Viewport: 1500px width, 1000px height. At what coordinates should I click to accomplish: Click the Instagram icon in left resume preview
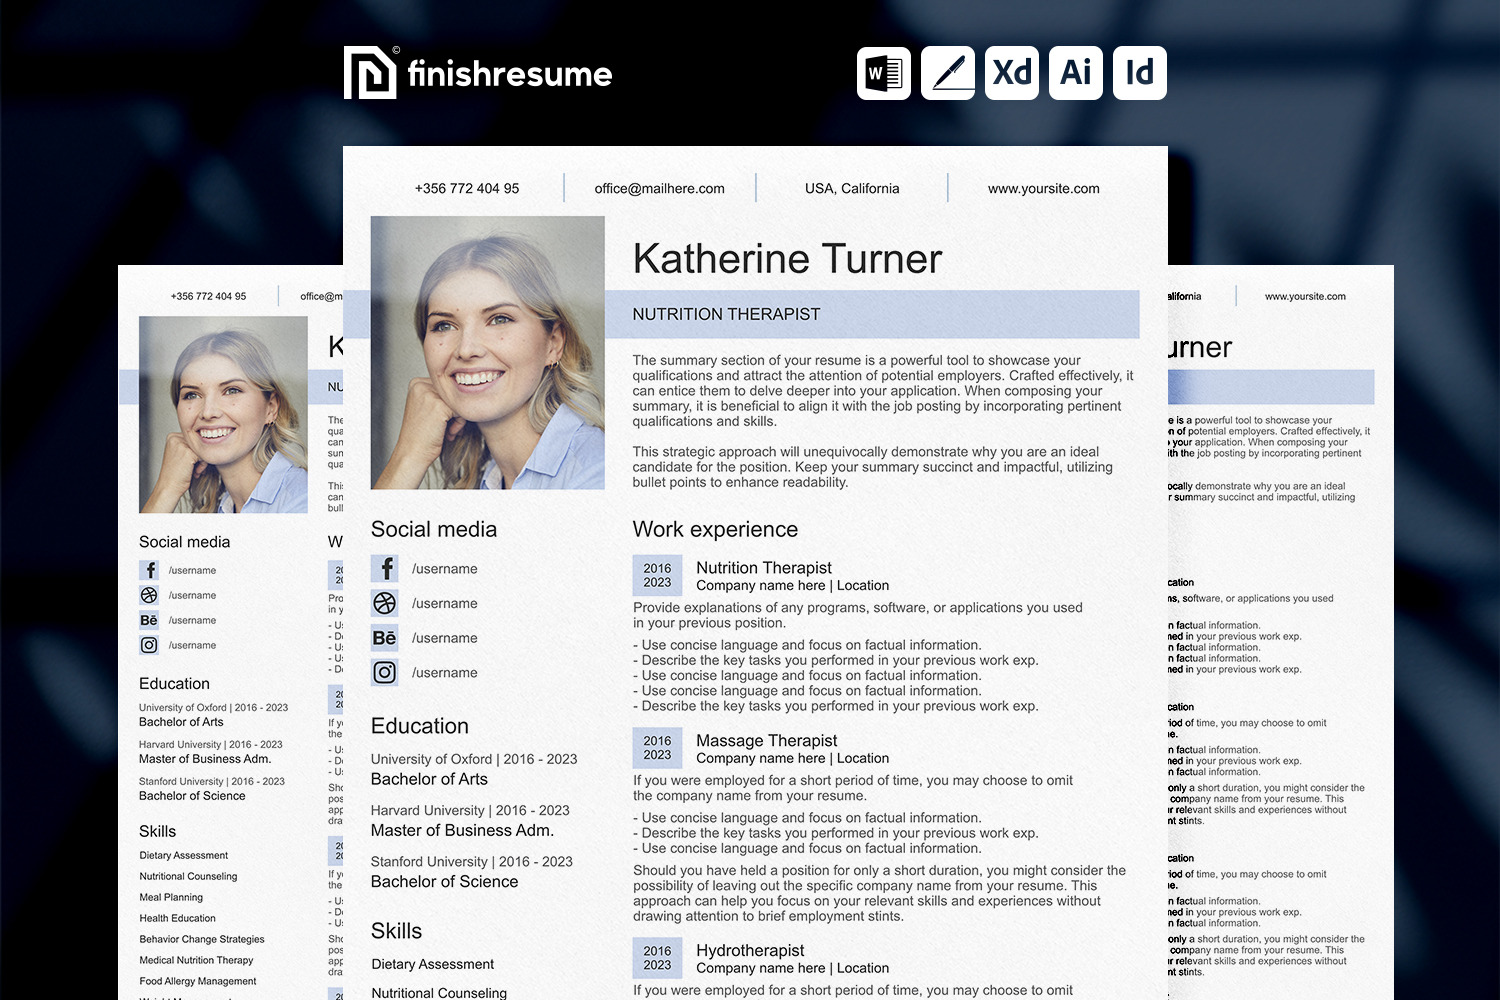point(149,645)
